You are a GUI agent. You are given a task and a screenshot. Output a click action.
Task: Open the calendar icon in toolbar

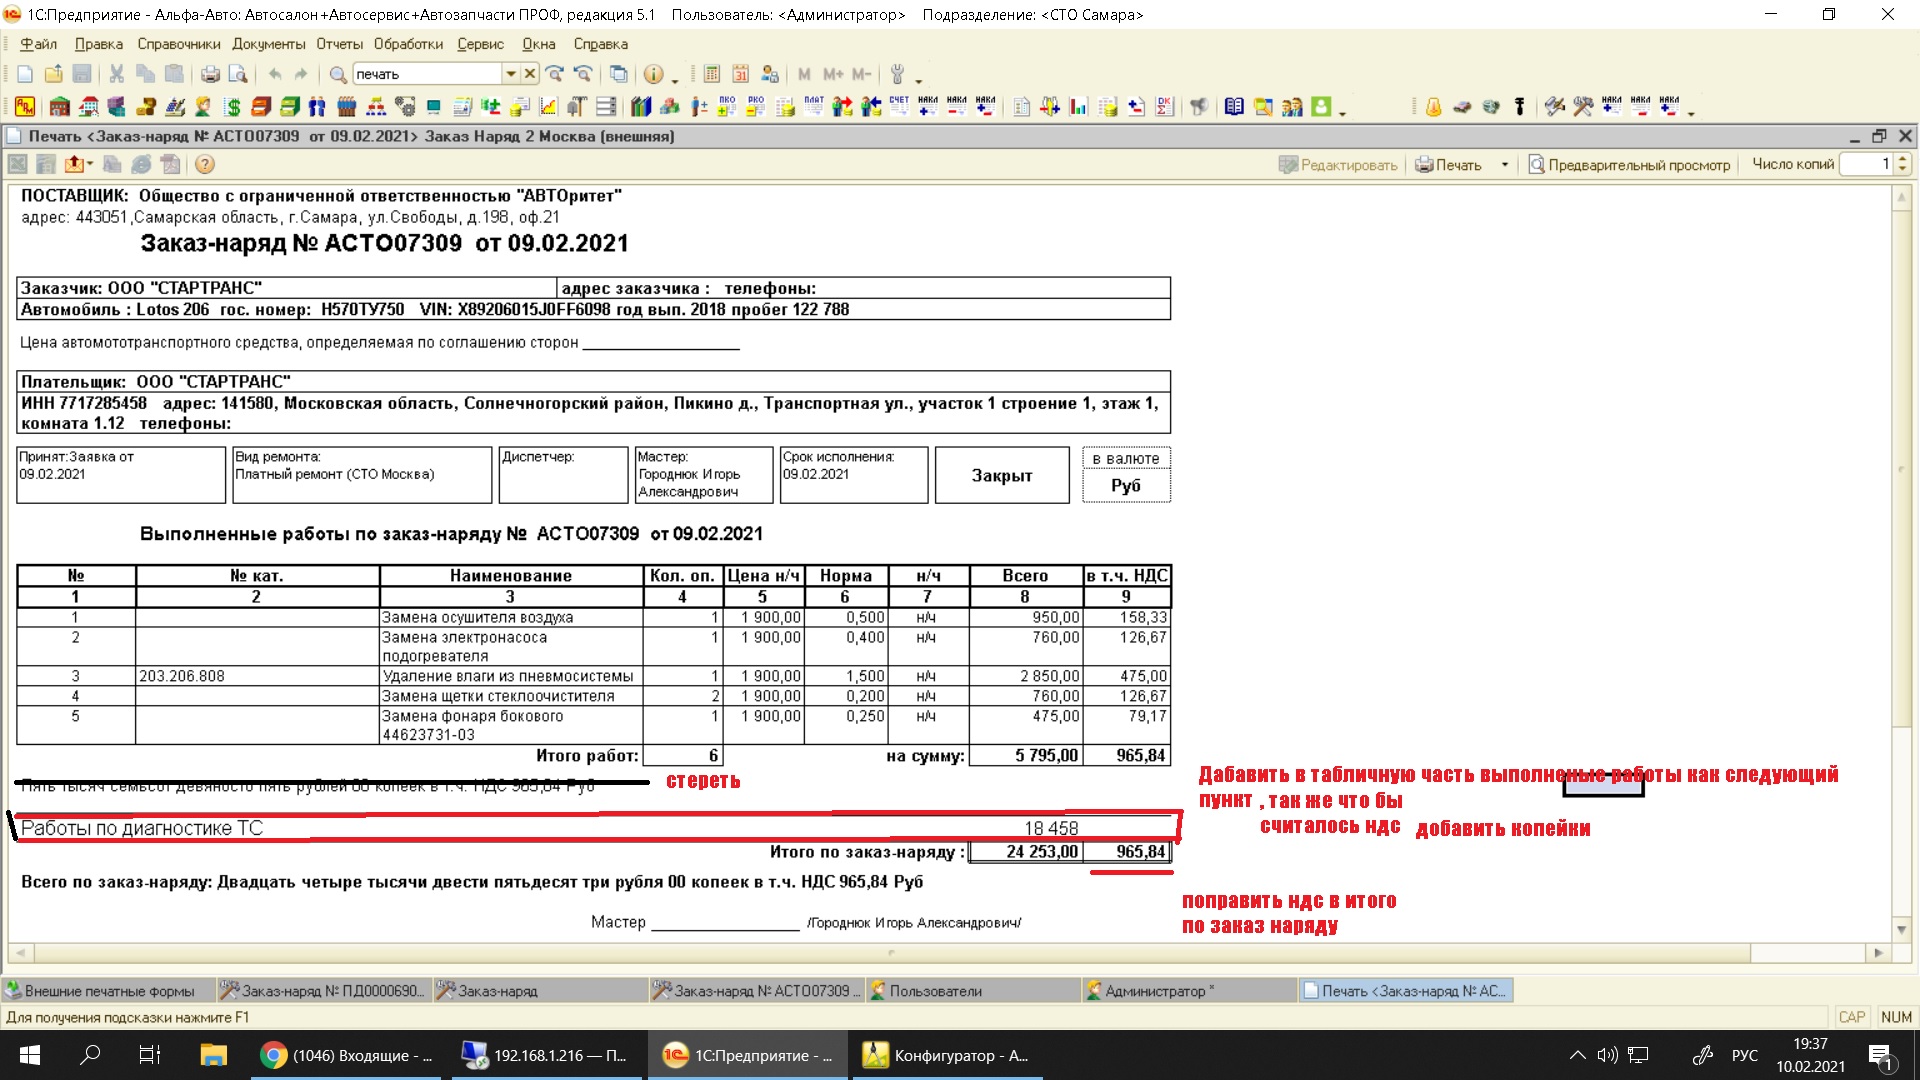click(741, 74)
